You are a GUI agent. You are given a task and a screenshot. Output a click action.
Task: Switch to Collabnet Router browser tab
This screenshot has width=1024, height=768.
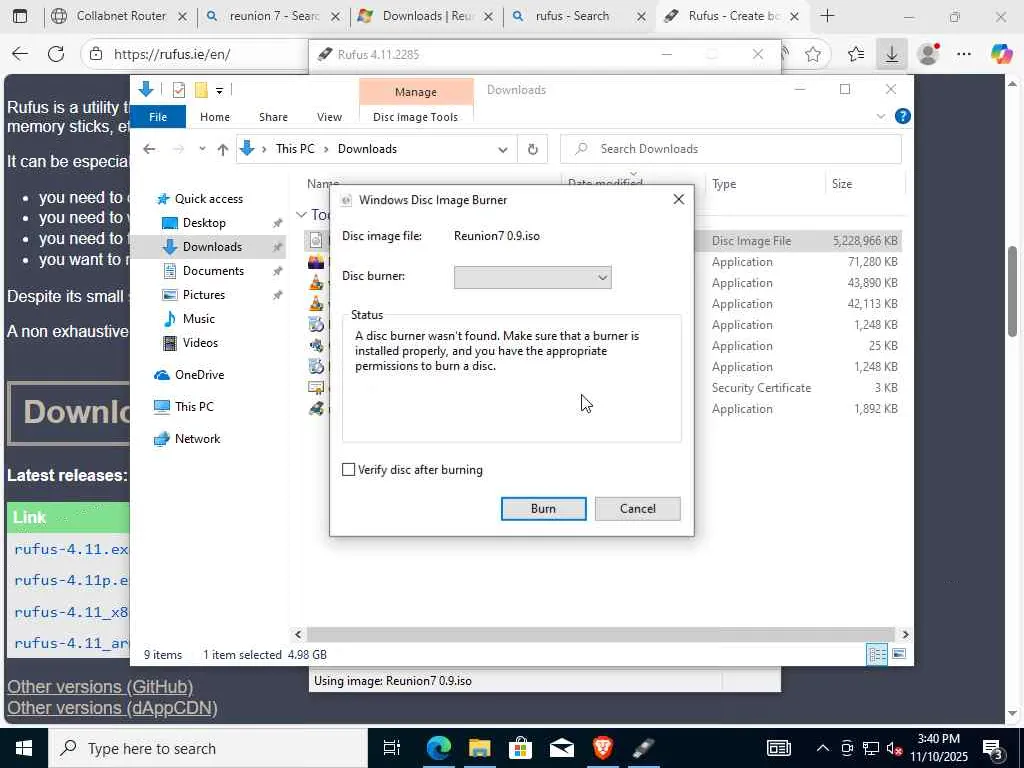(121, 16)
